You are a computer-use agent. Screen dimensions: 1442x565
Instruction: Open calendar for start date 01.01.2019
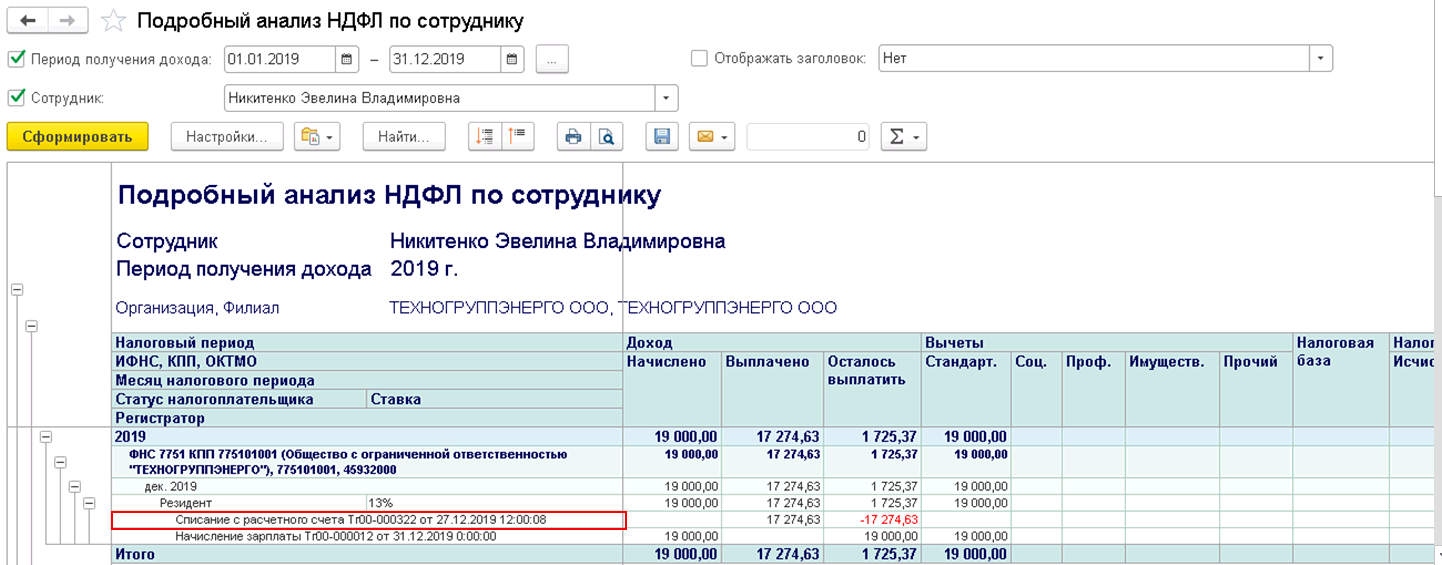pos(346,59)
